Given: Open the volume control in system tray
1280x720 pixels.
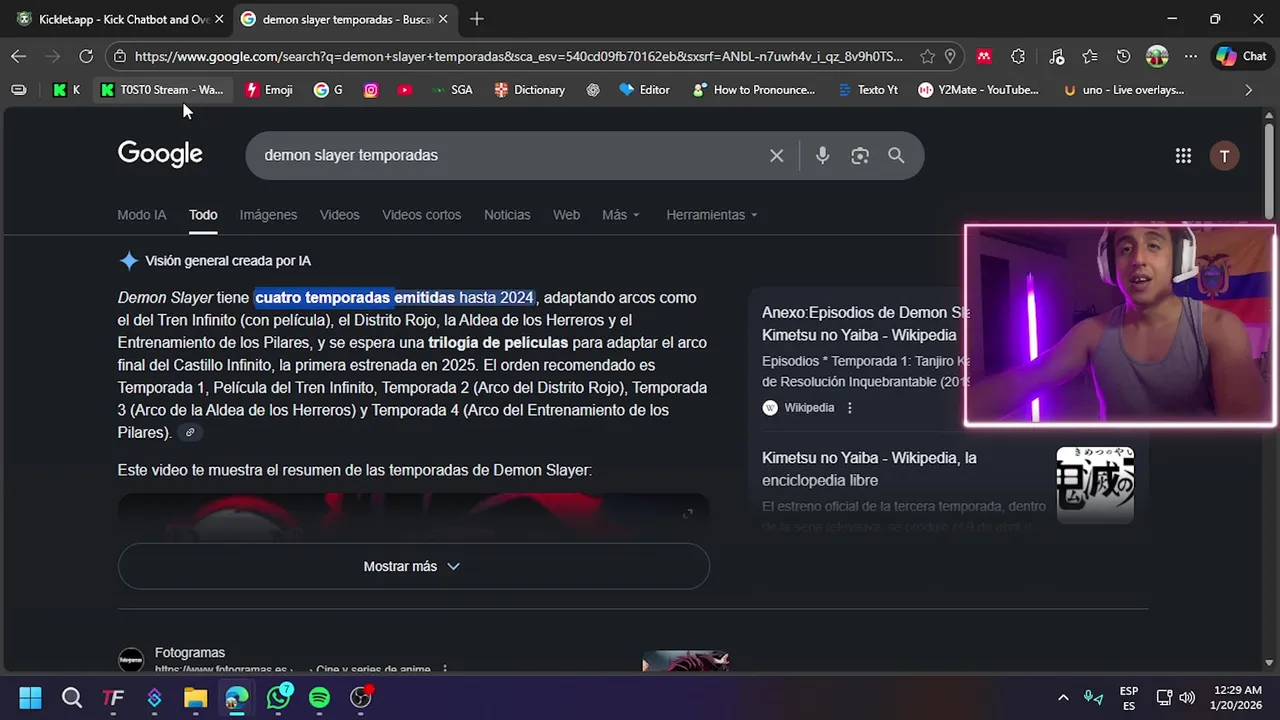Looking at the screenshot, I should [x=1187, y=697].
